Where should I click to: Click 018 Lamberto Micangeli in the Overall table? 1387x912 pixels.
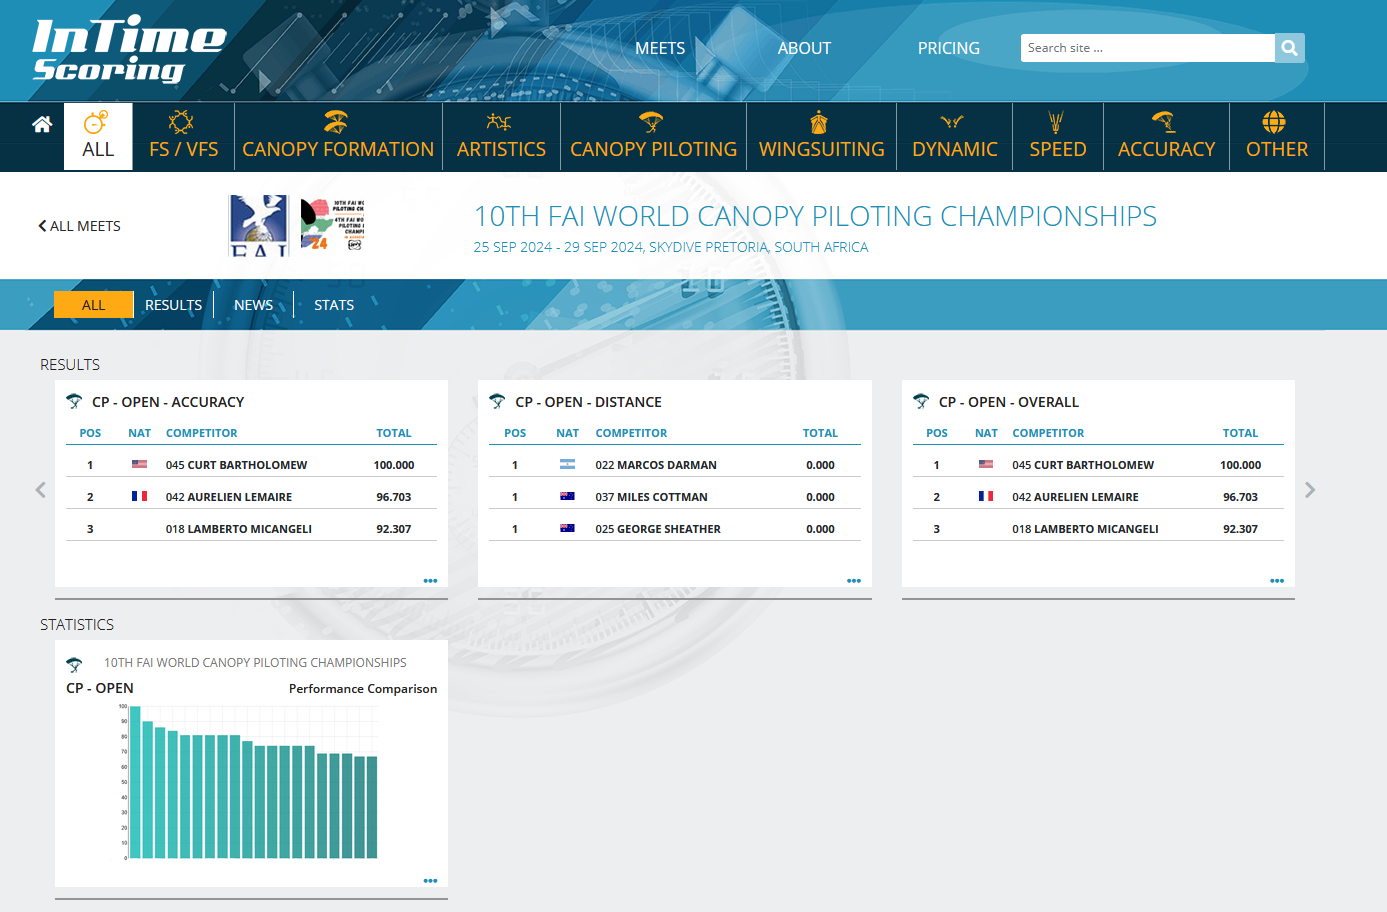tap(1085, 529)
